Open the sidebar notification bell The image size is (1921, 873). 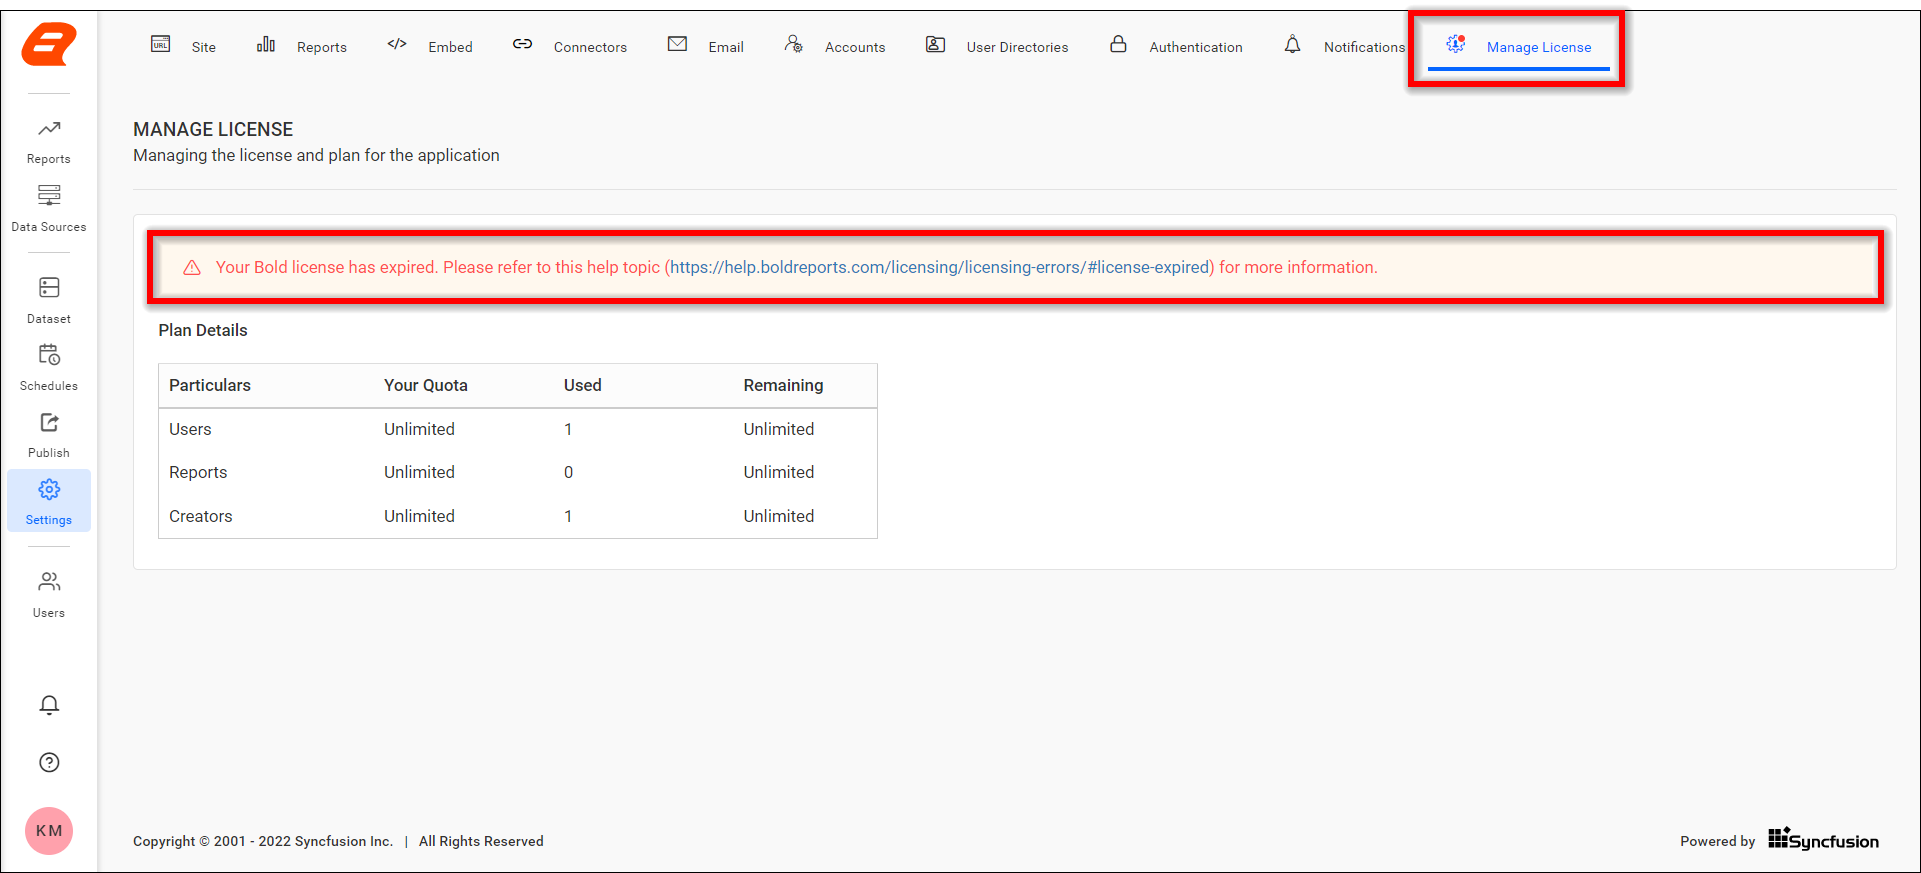pyautogui.click(x=49, y=705)
